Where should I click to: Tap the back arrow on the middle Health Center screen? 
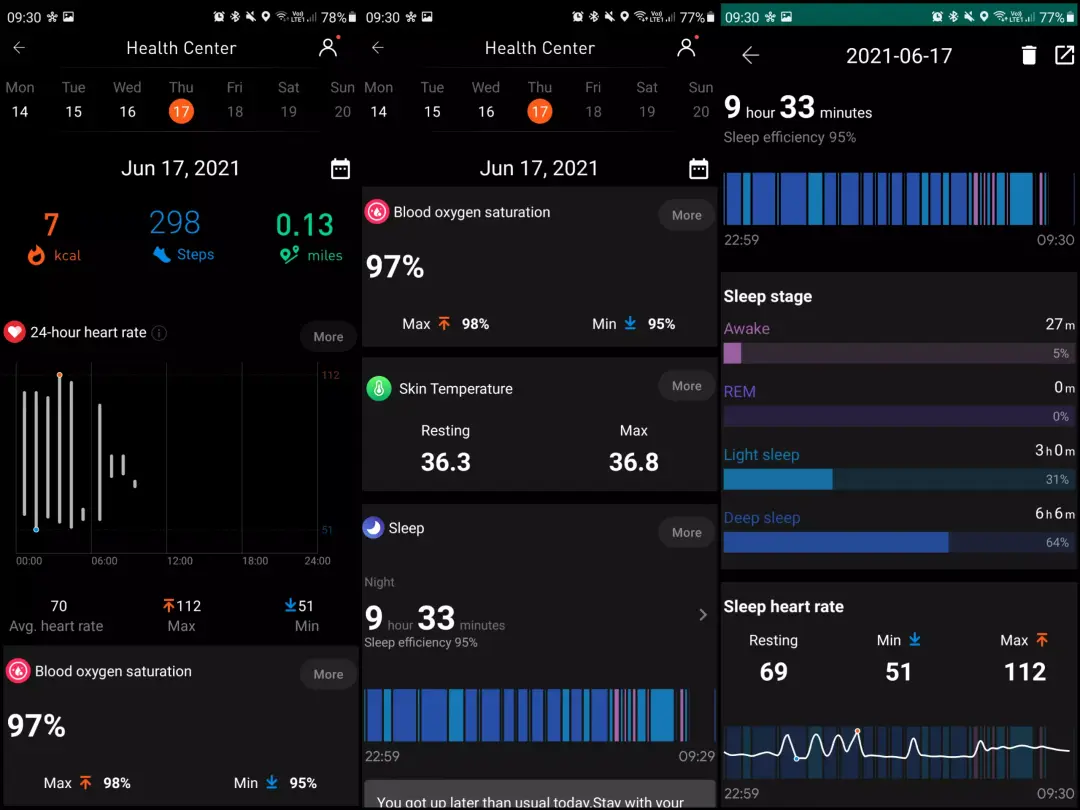coord(377,48)
